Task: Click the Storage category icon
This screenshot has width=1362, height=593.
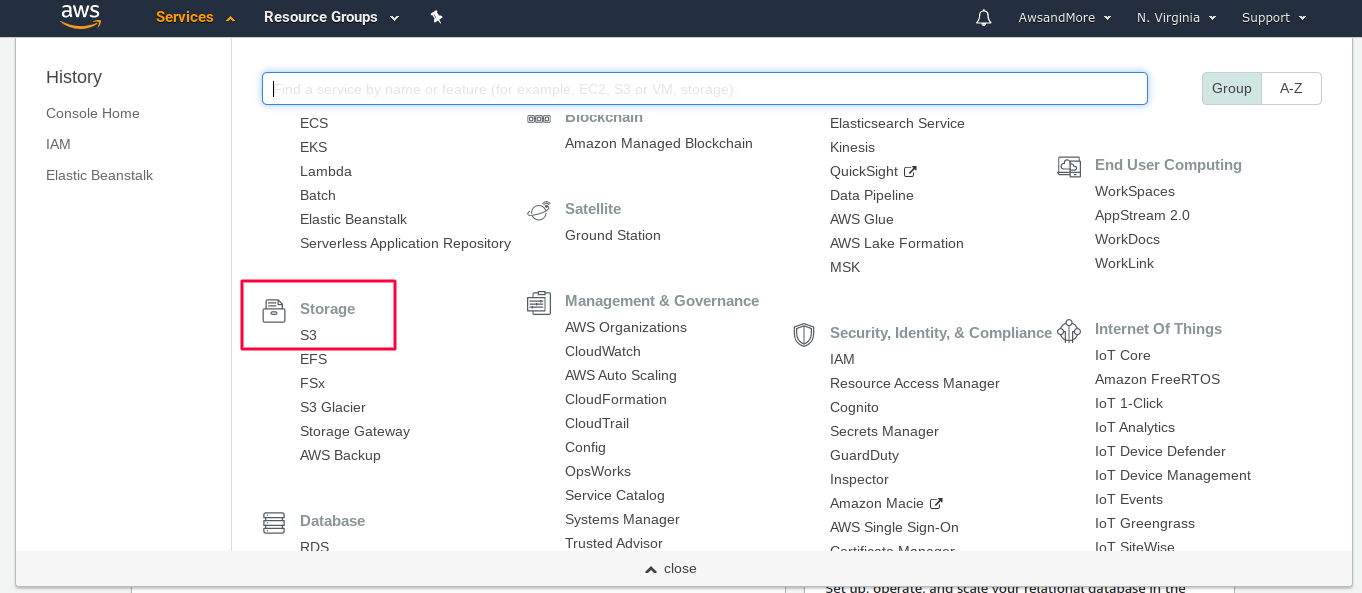Action: tap(274, 311)
